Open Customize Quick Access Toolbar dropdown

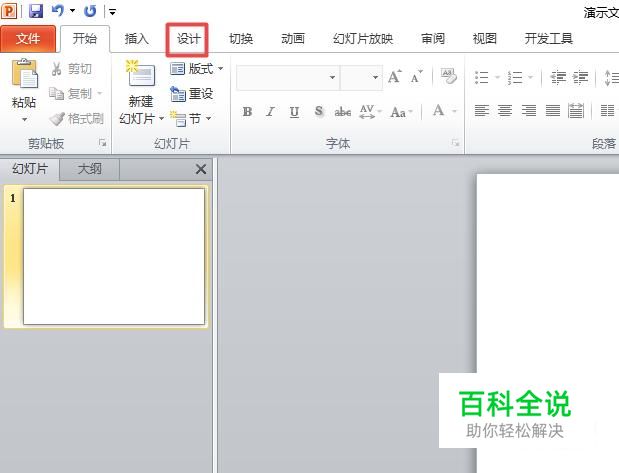click(x=113, y=12)
